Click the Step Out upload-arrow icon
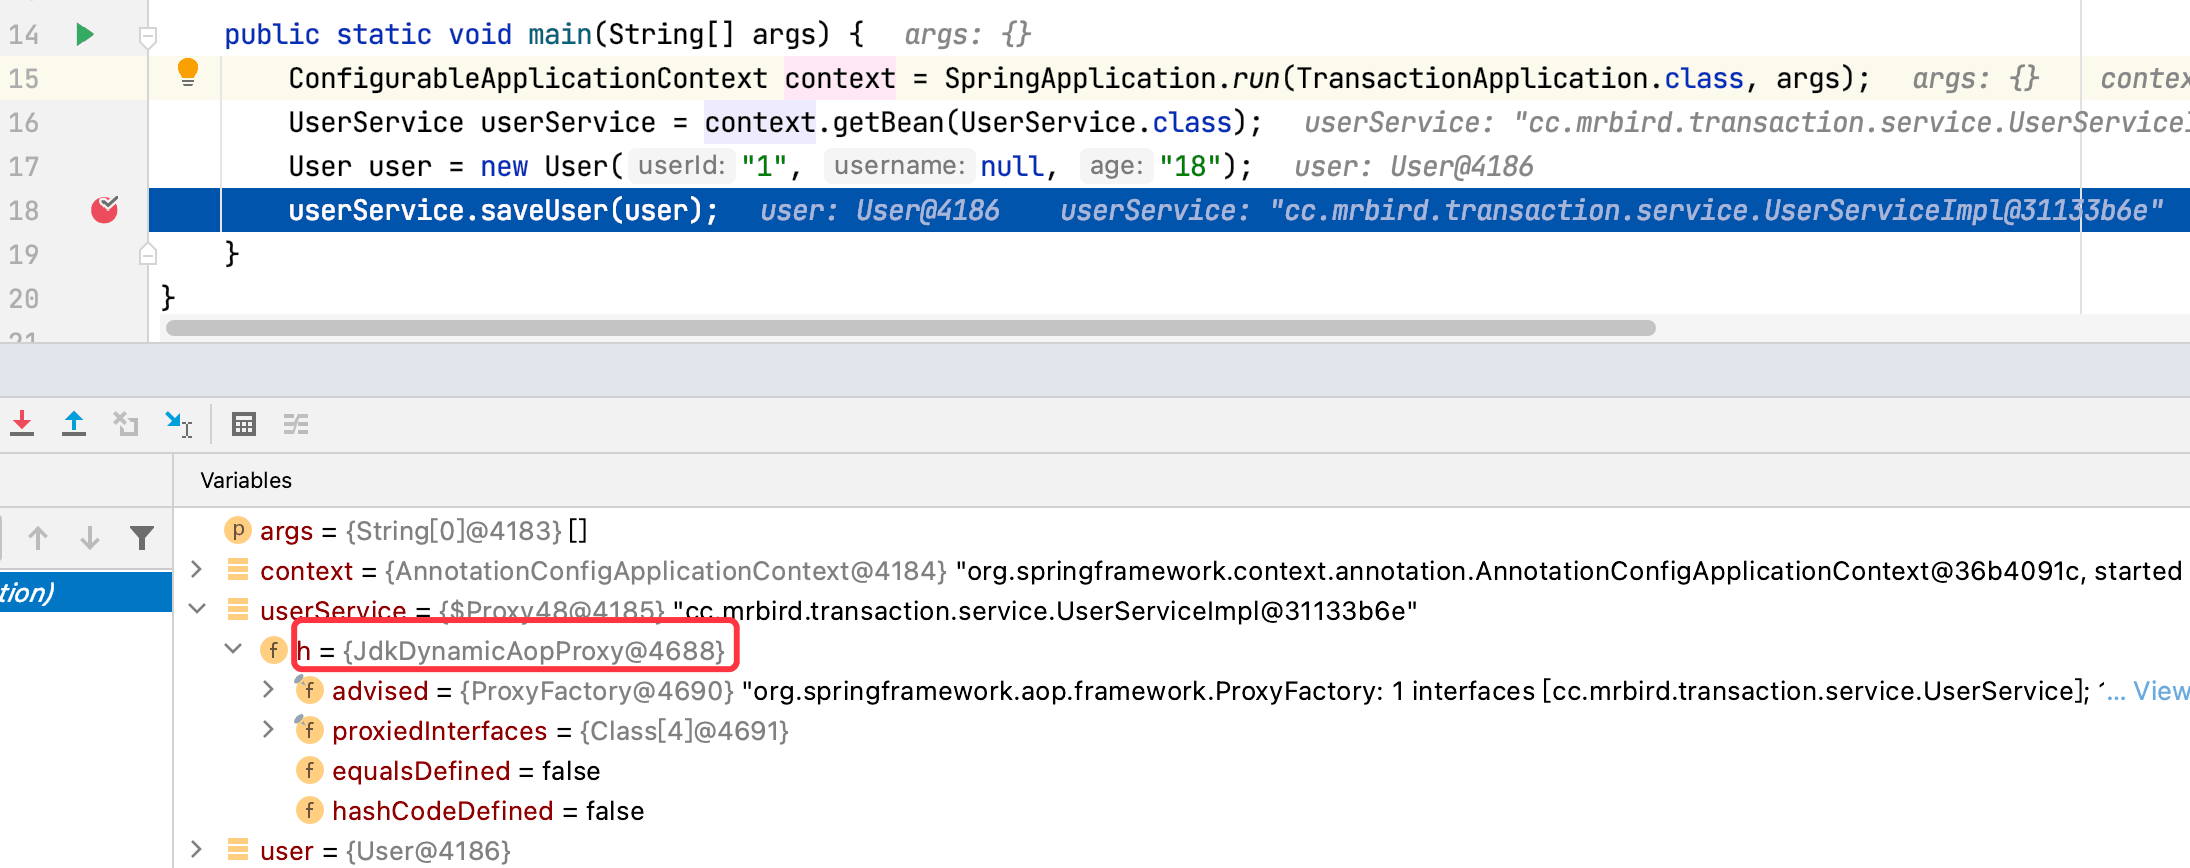Screen dimensions: 2190x868 click(x=74, y=424)
